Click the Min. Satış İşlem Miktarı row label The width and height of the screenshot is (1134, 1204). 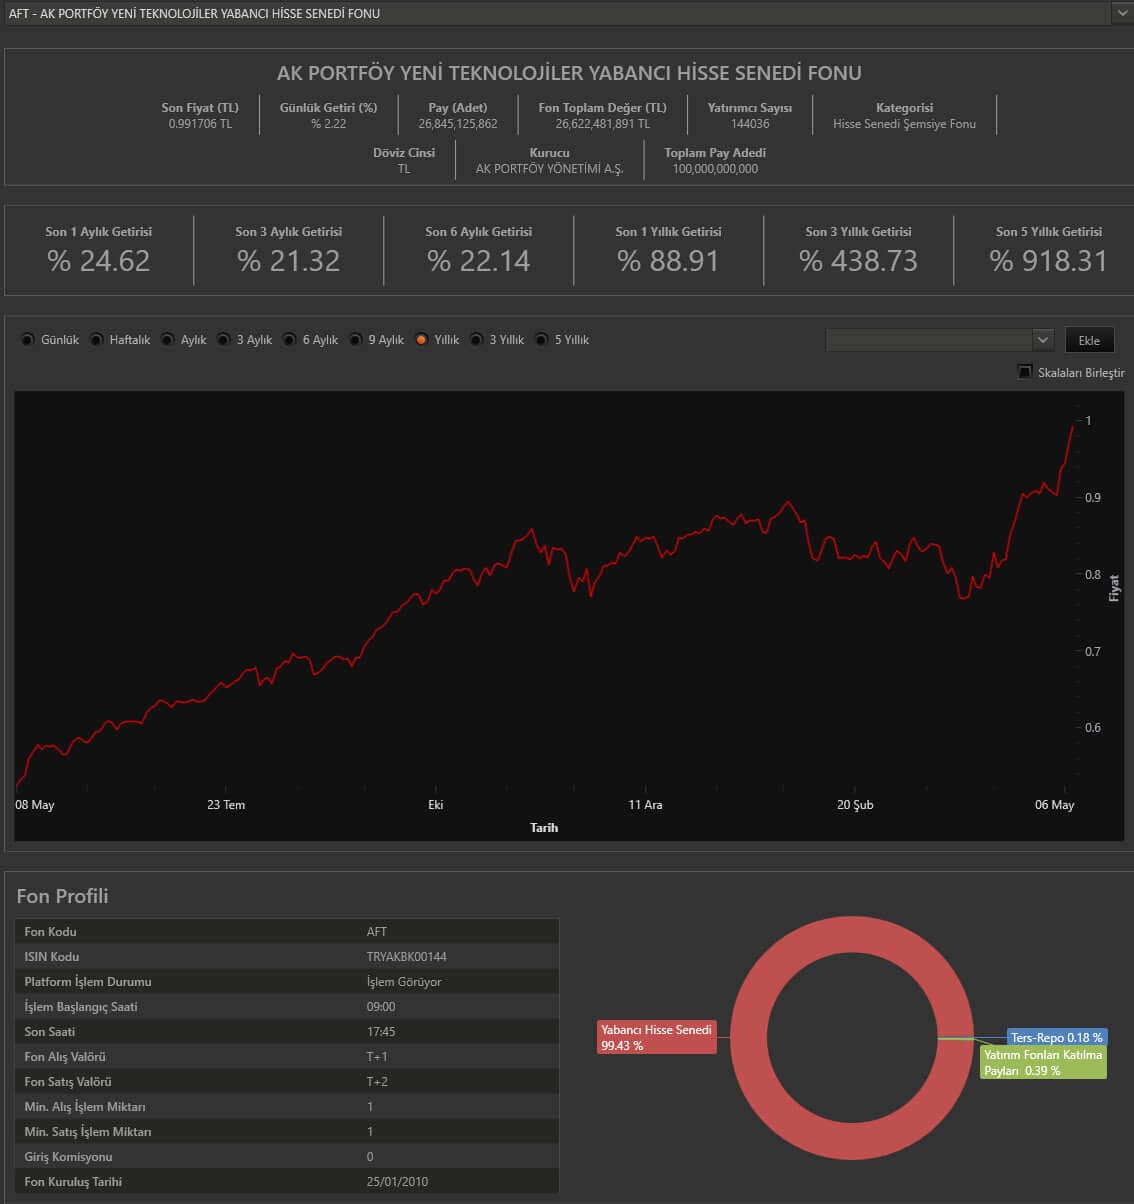point(88,1132)
